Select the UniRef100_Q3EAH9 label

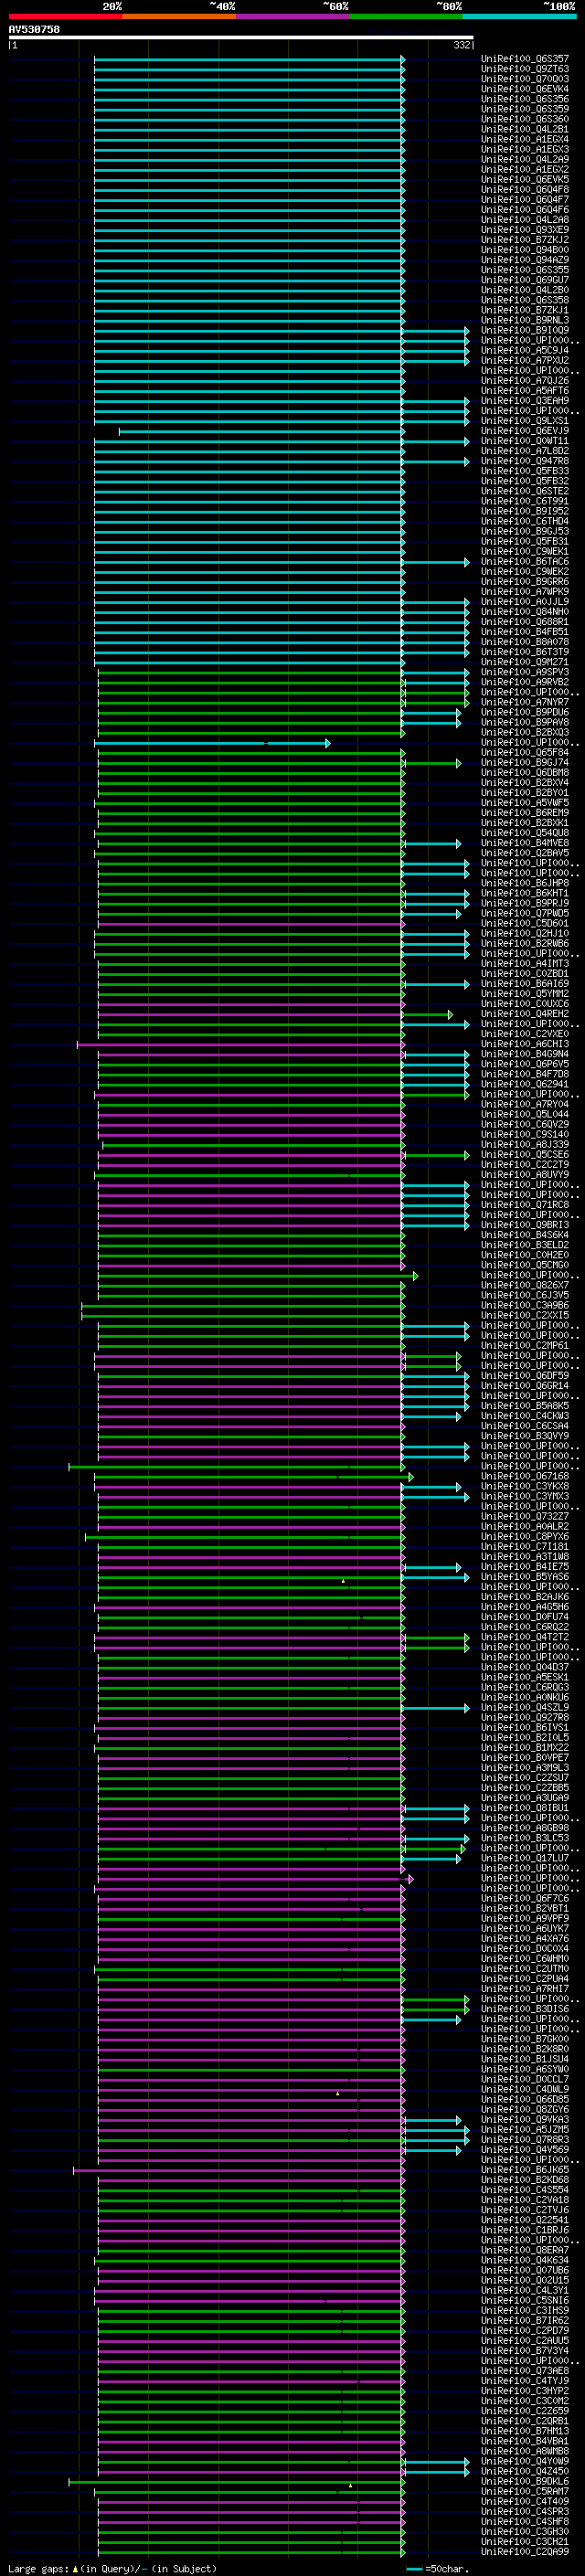click(525, 401)
